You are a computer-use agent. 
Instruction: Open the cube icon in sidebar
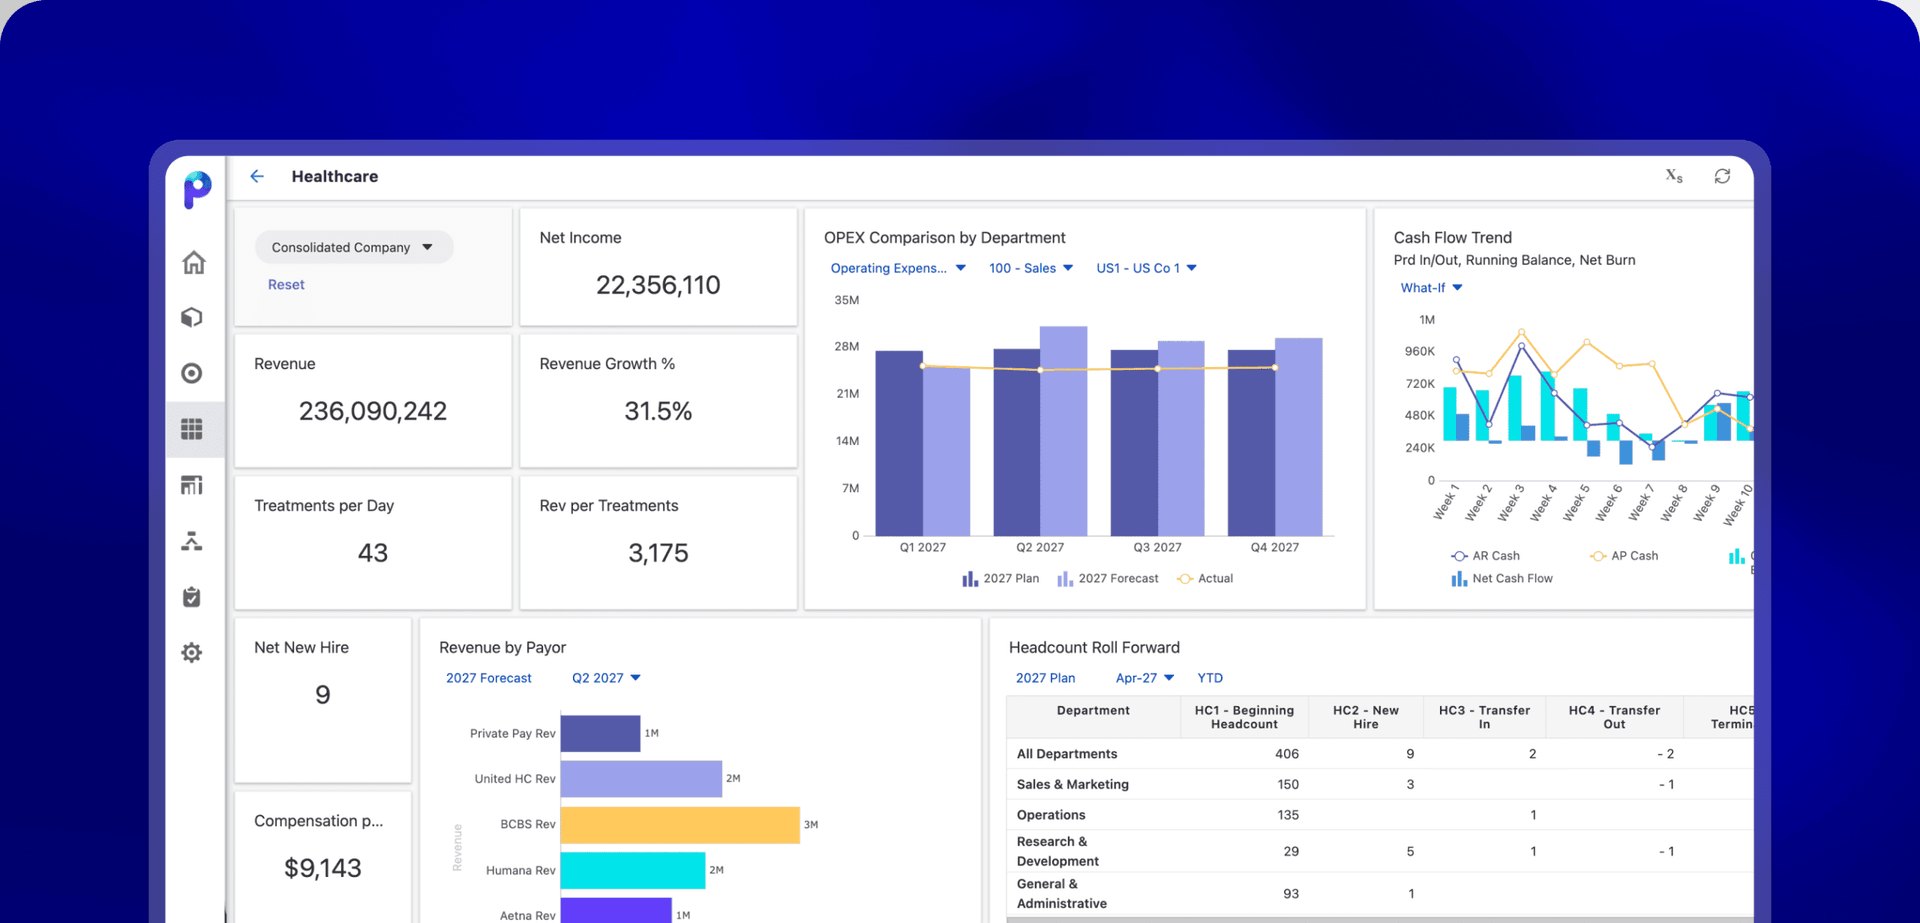click(192, 317)
